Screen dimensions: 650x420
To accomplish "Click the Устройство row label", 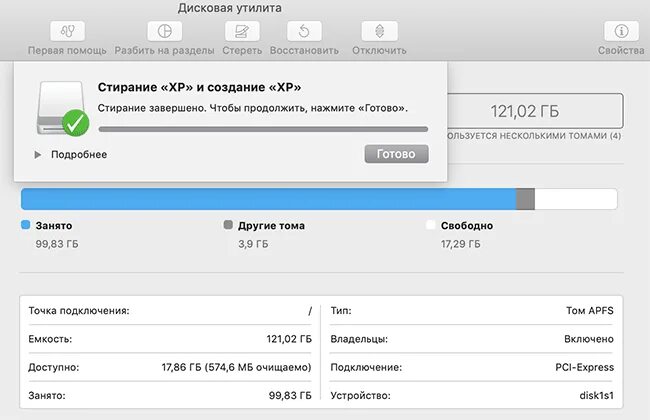I will [x=360, y=395].
